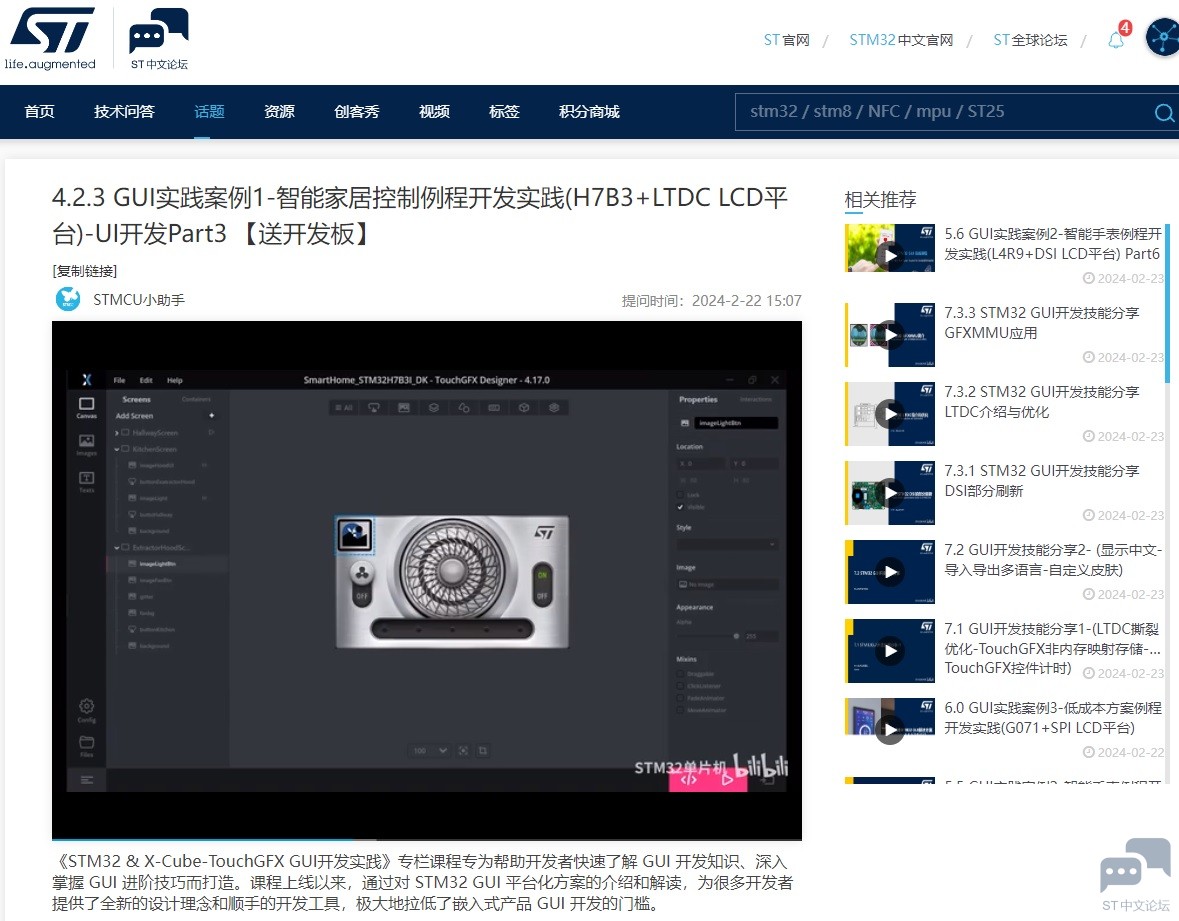This screenshot has width=1179, height=921.
Task: Collapse the KitchenScreen tree node
Action: (117, 449)
